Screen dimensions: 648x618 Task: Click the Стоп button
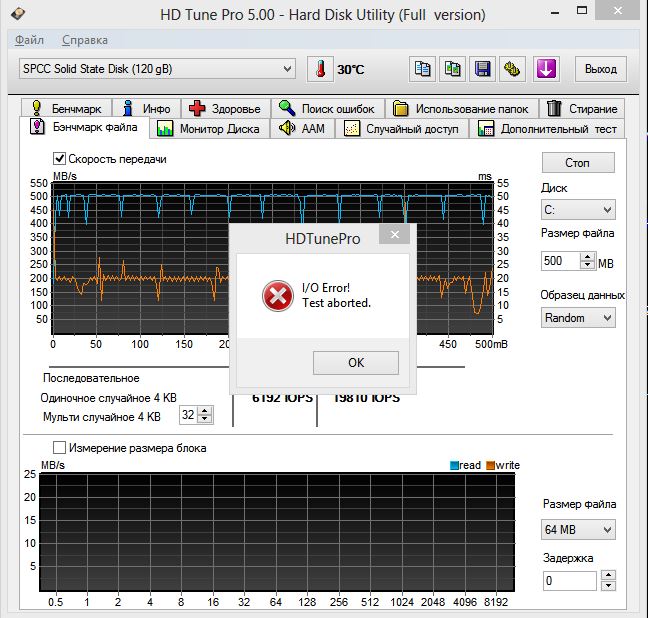tap(578, 163)
